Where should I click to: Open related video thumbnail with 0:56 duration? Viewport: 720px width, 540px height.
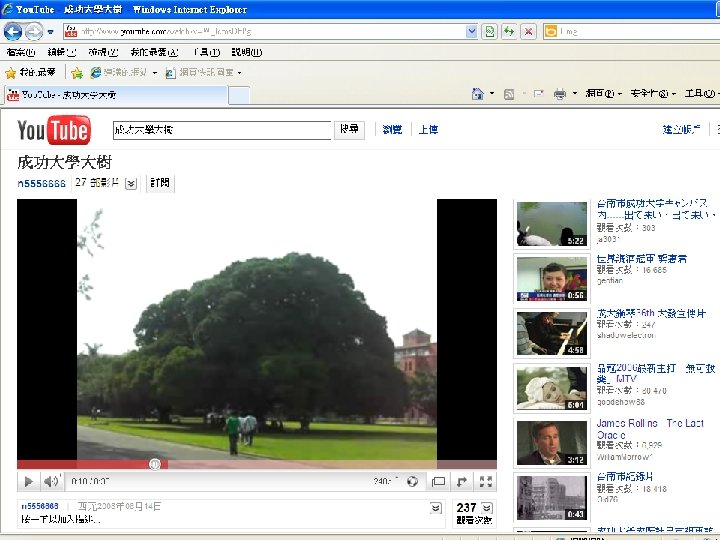point(551,279)
